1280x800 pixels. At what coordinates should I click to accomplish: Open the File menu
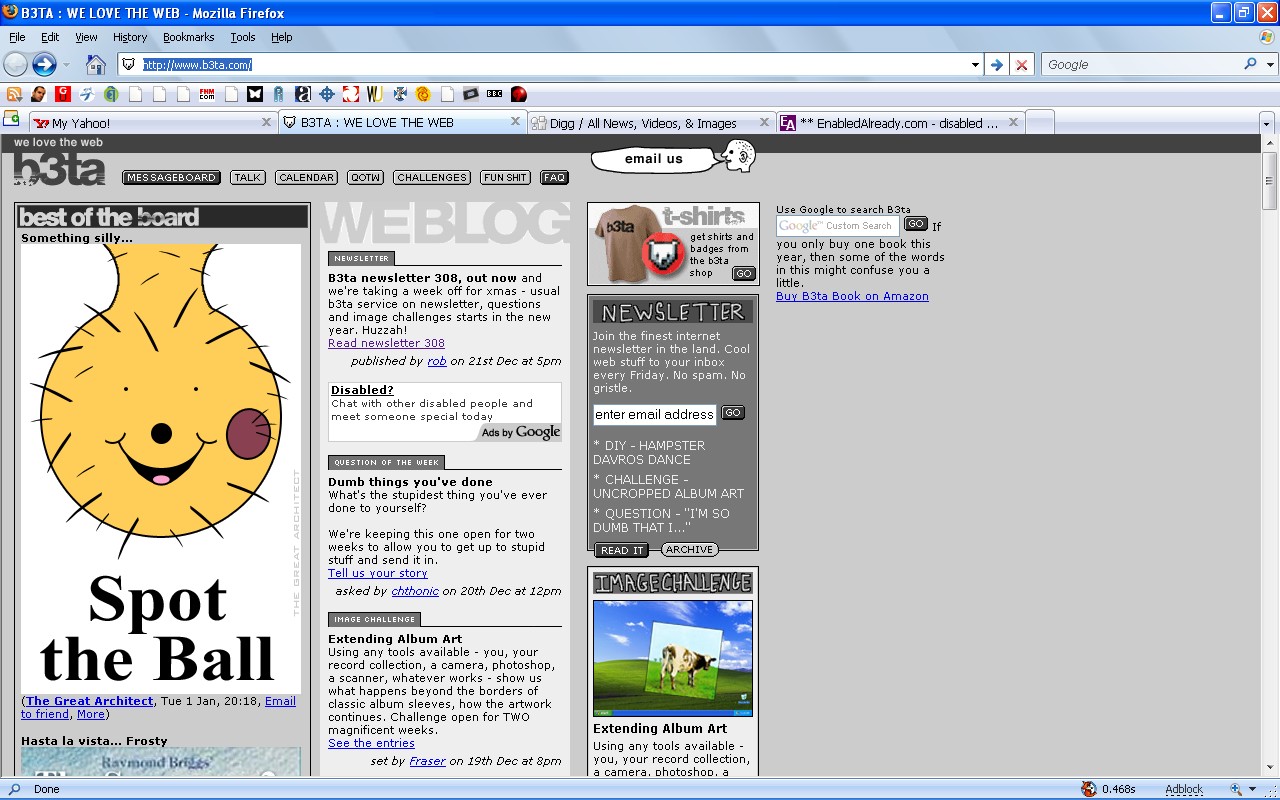click(17, 37)
